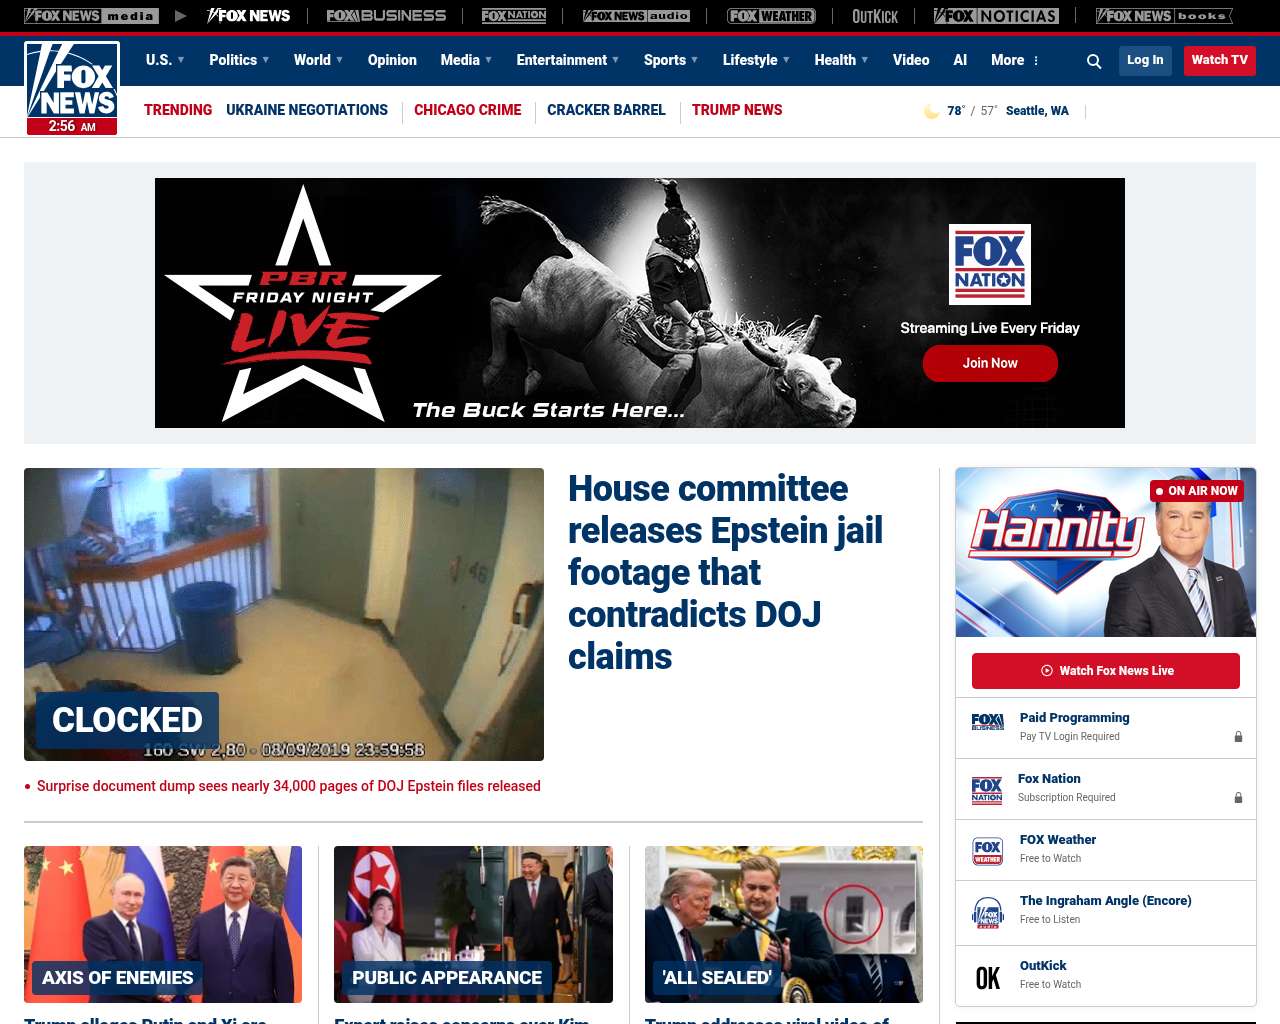
Task: Click the lock icon on Paid Programming row
Action: point(1238,737)
